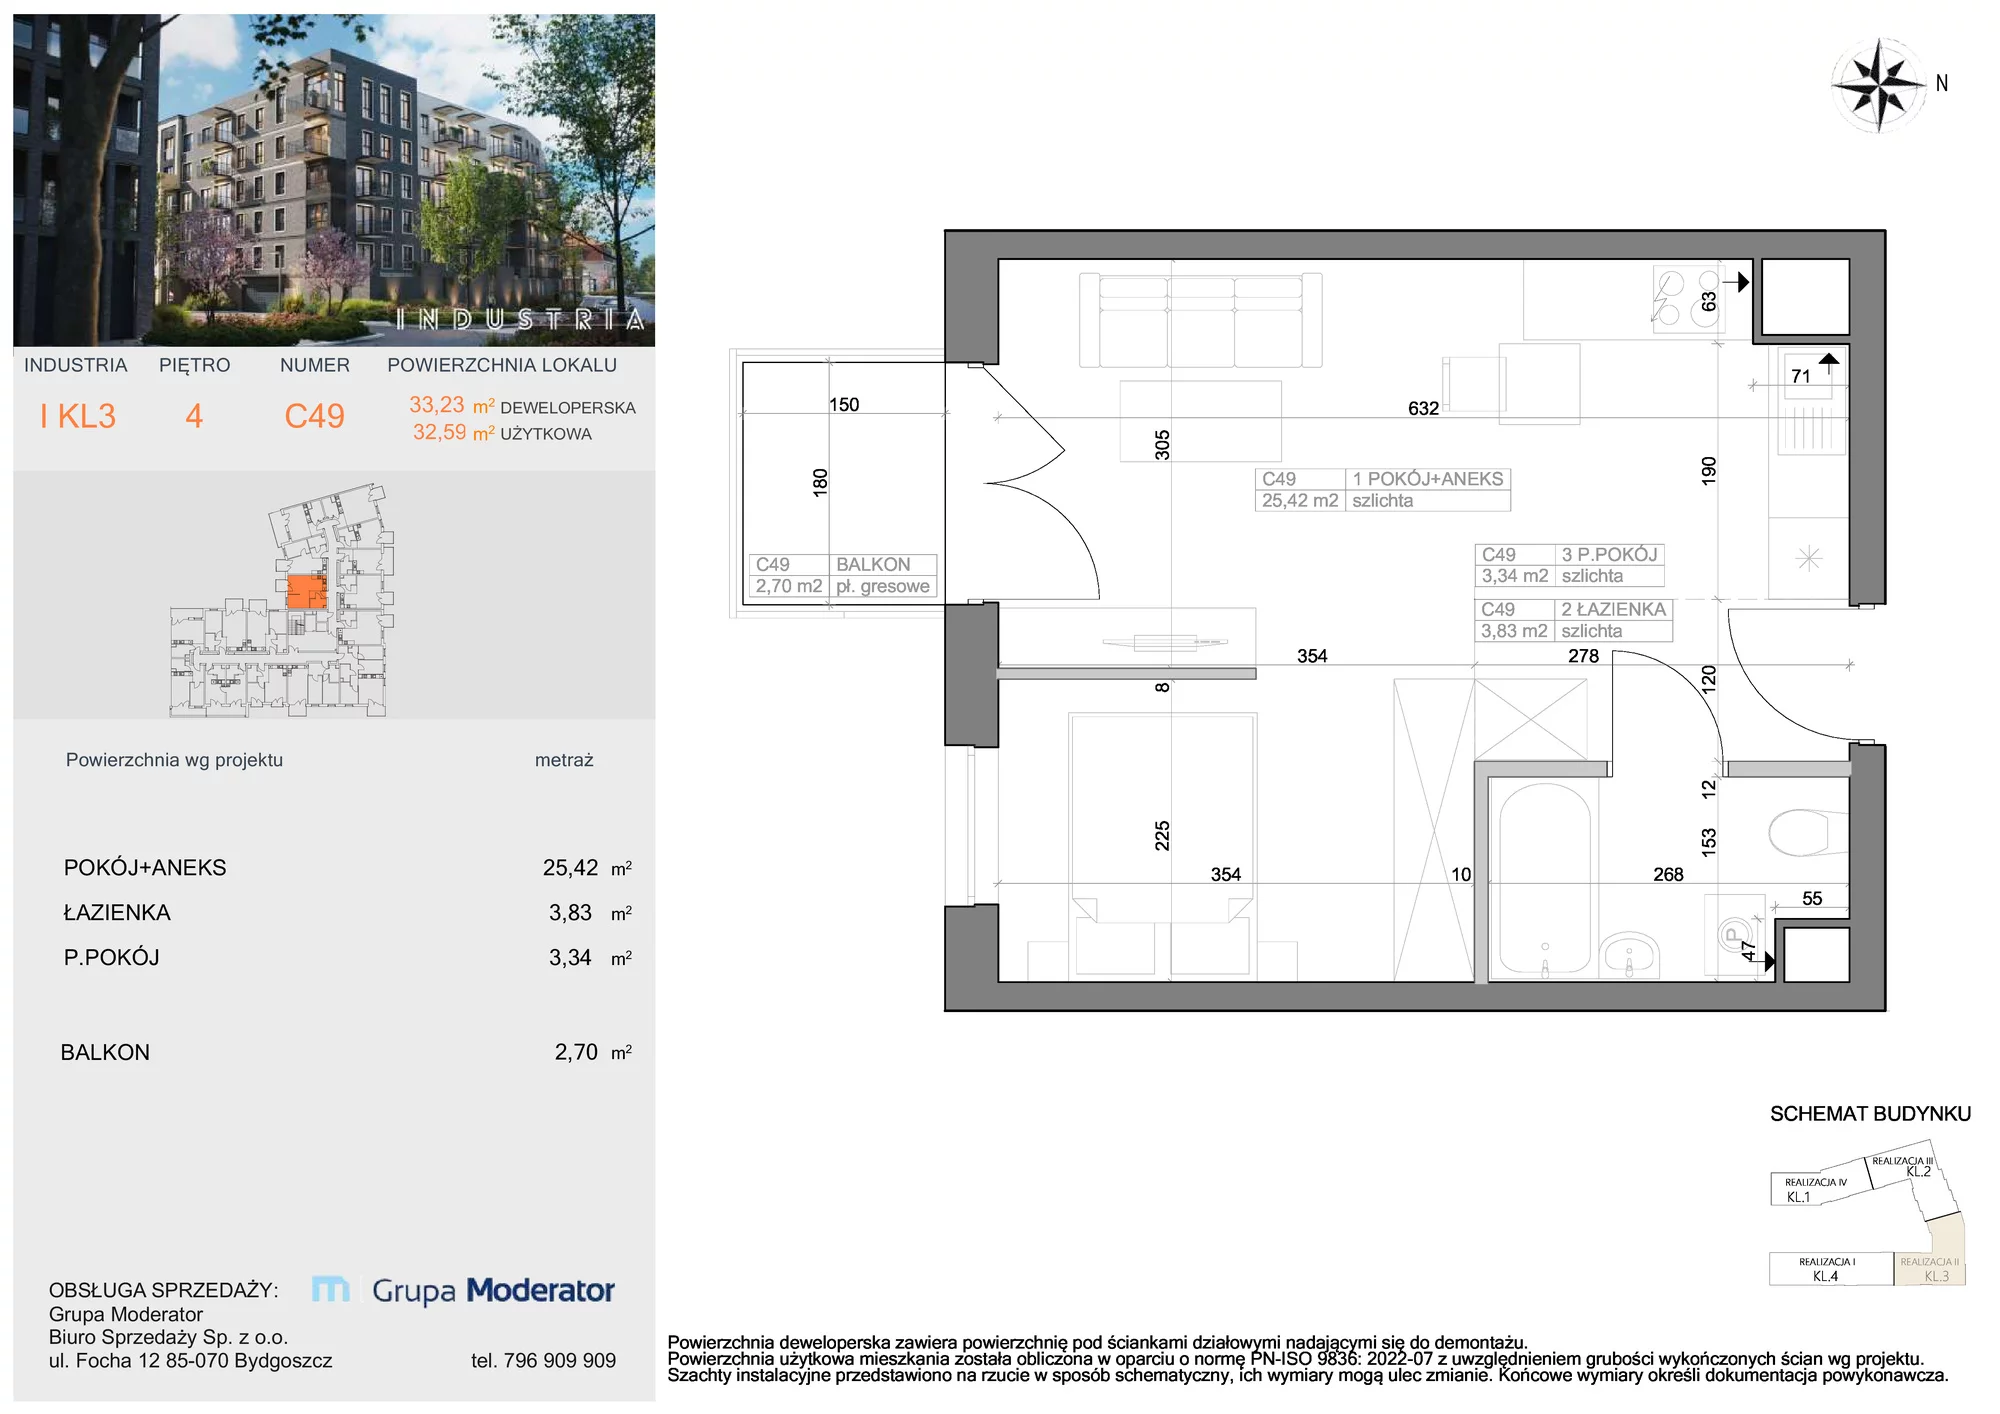2000x1414 pixels.
Task: Click the wardrobe symbol by the bedroom
Action: [1434, 830]
